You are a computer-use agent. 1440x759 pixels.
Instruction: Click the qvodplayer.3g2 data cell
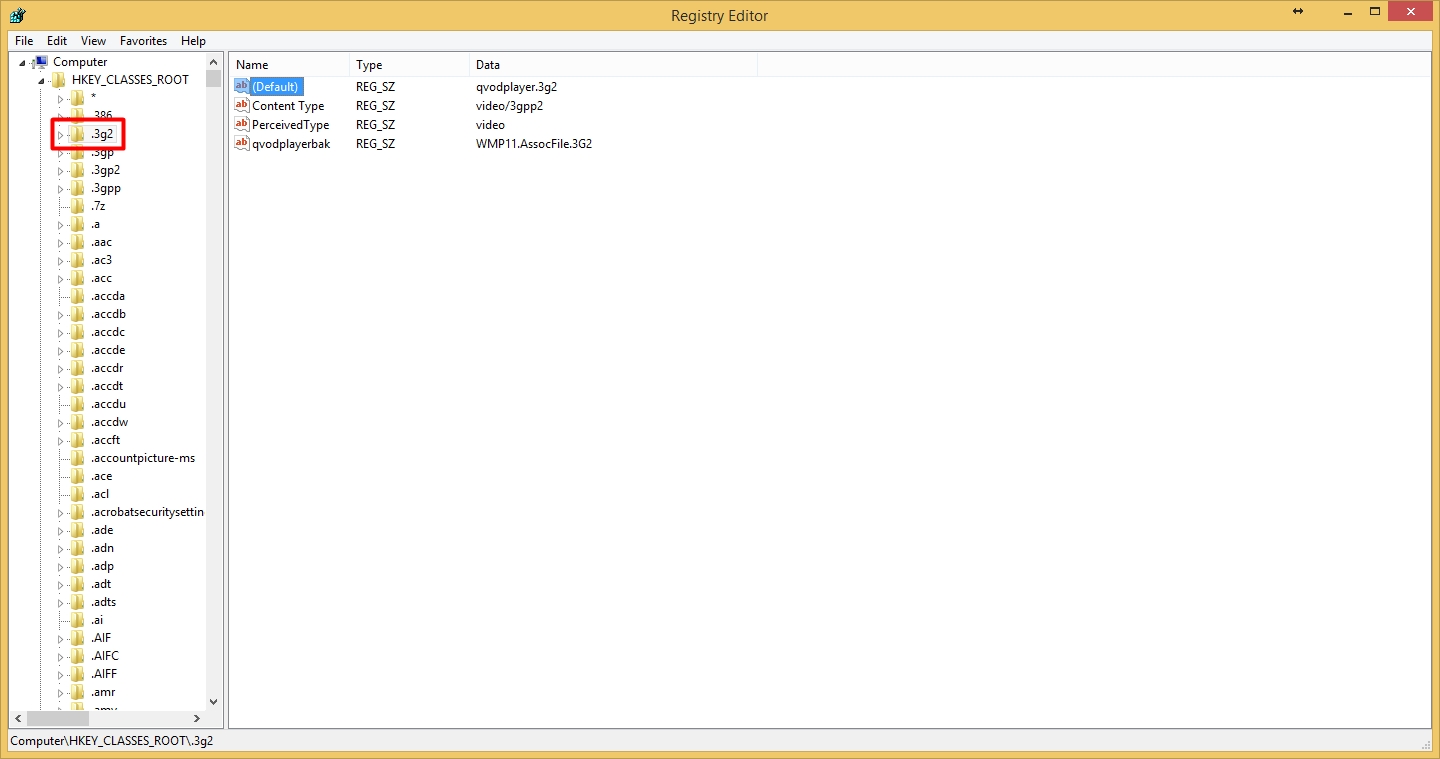pyautogui.click(x=516, y=87)
